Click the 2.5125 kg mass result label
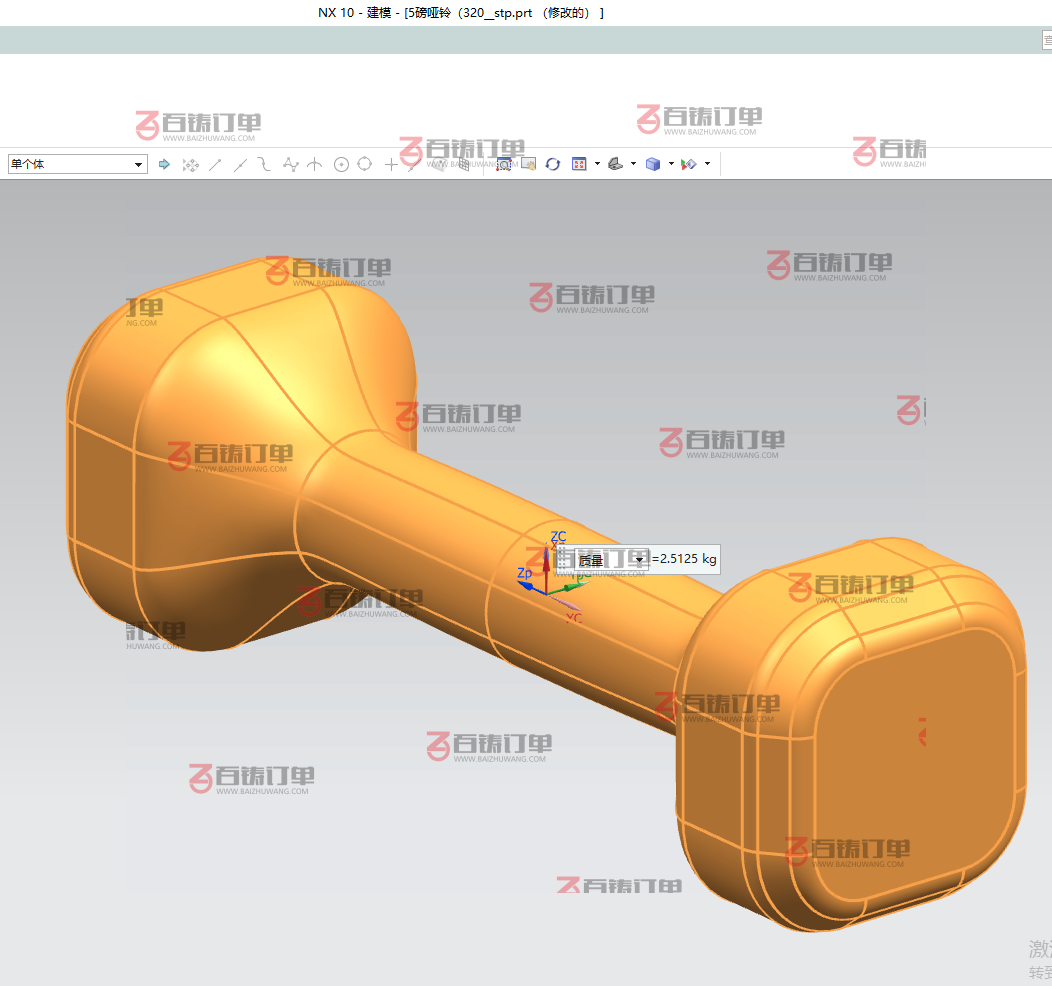 (685, 559)
